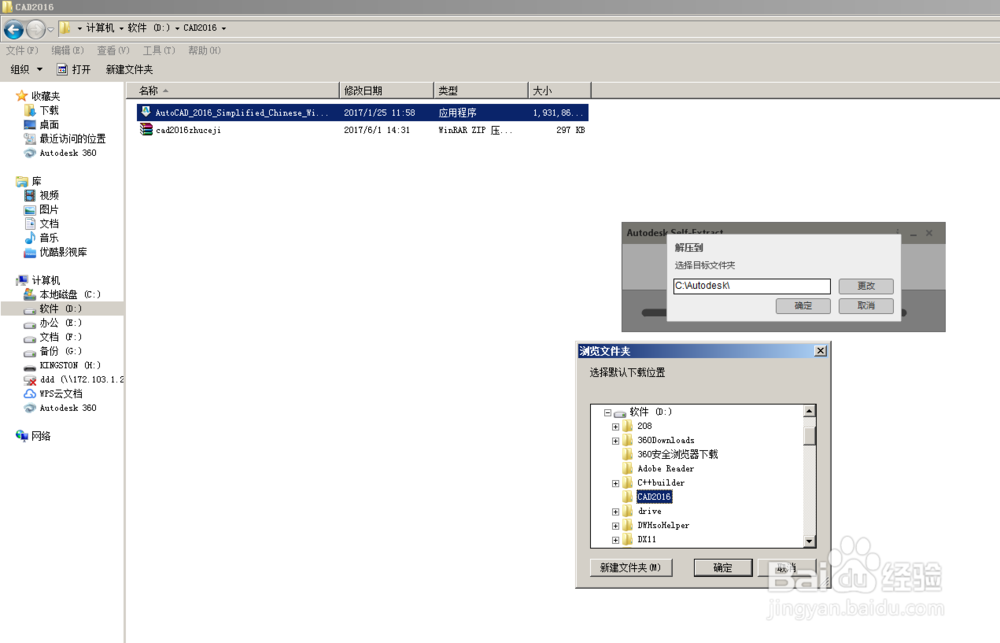Open 桌面 in the favorites sidebar
The height and width of the screenshot is (643, 1000).
(49, 124)
